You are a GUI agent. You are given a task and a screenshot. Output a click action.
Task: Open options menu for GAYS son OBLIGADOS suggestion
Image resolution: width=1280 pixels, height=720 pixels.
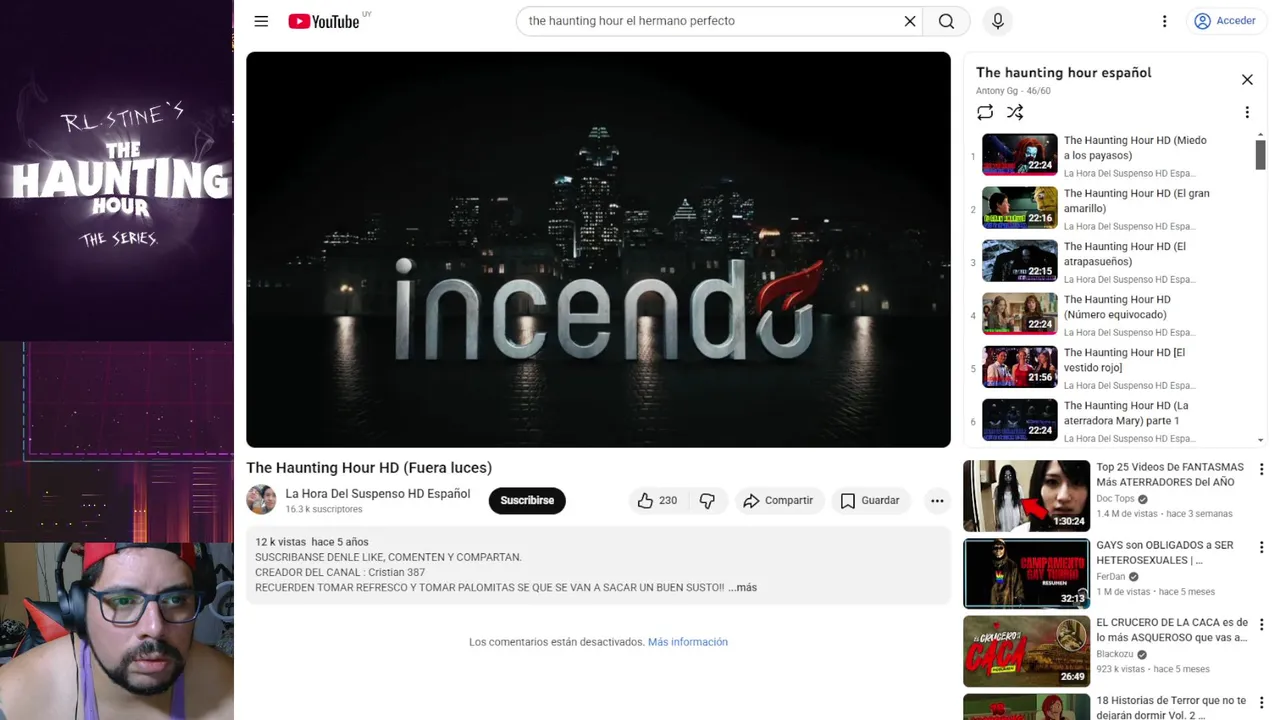coord(1261,547)
